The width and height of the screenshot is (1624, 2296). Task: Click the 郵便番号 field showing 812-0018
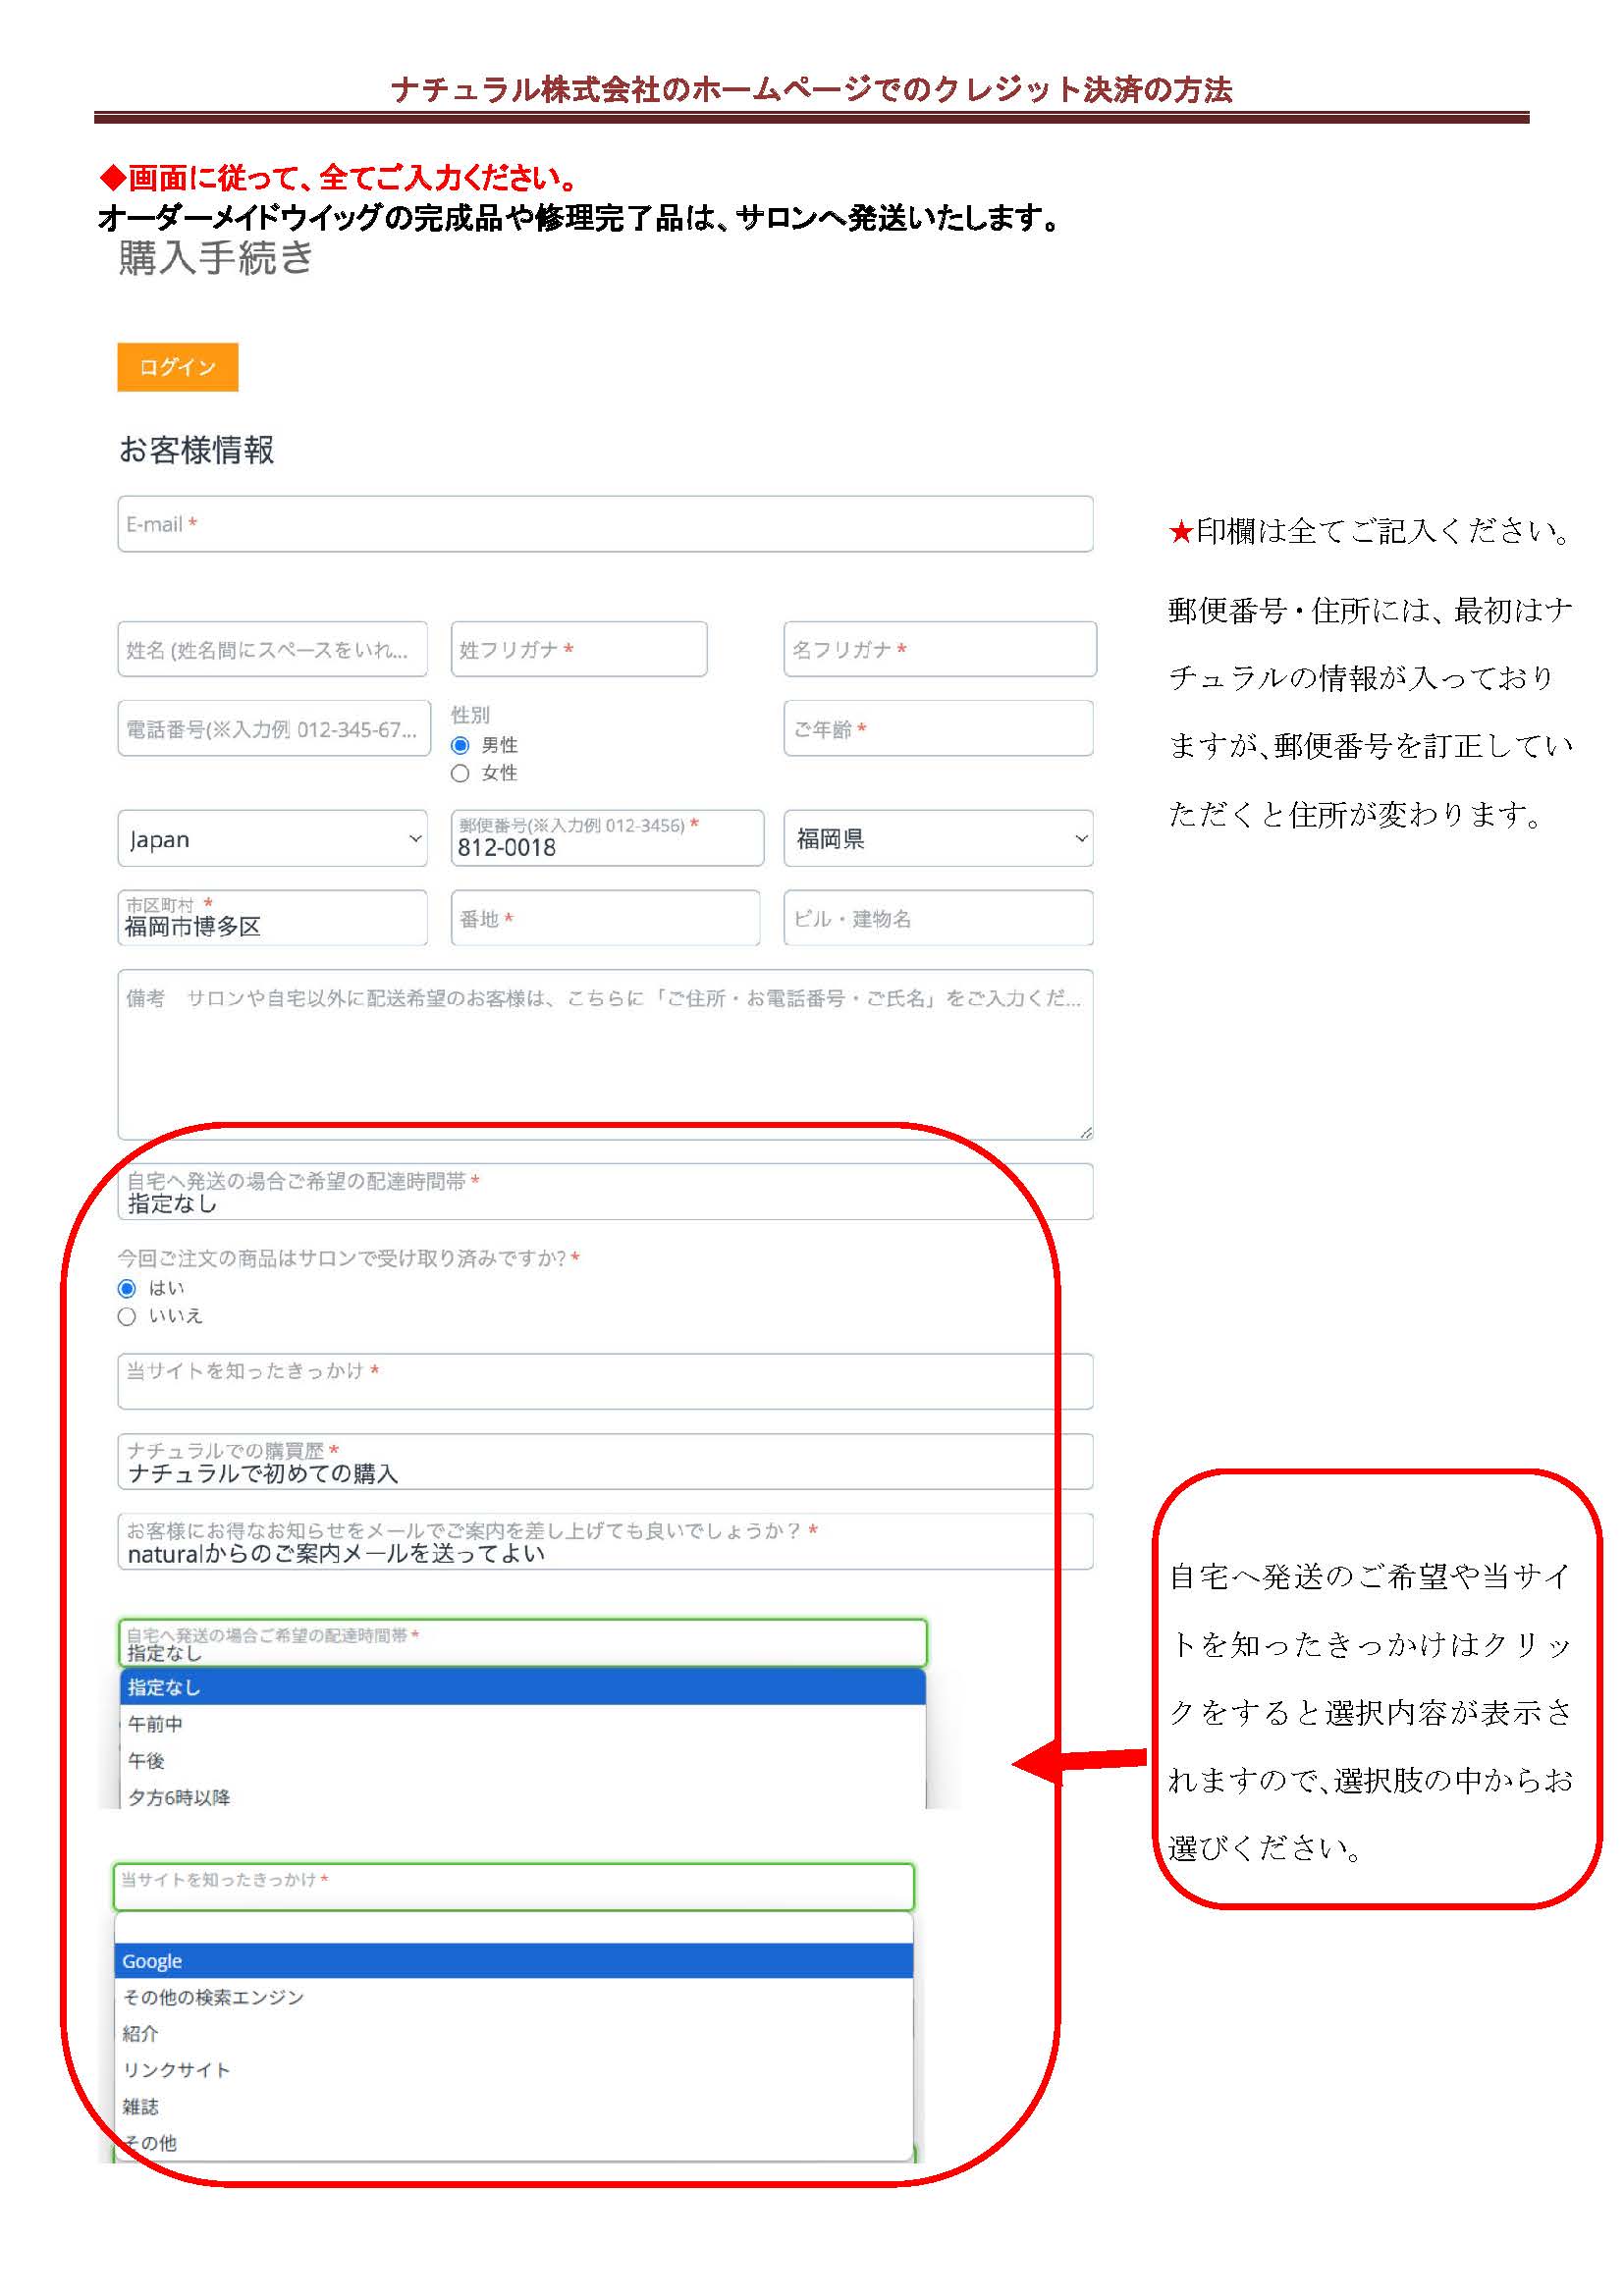coord(606,839)
